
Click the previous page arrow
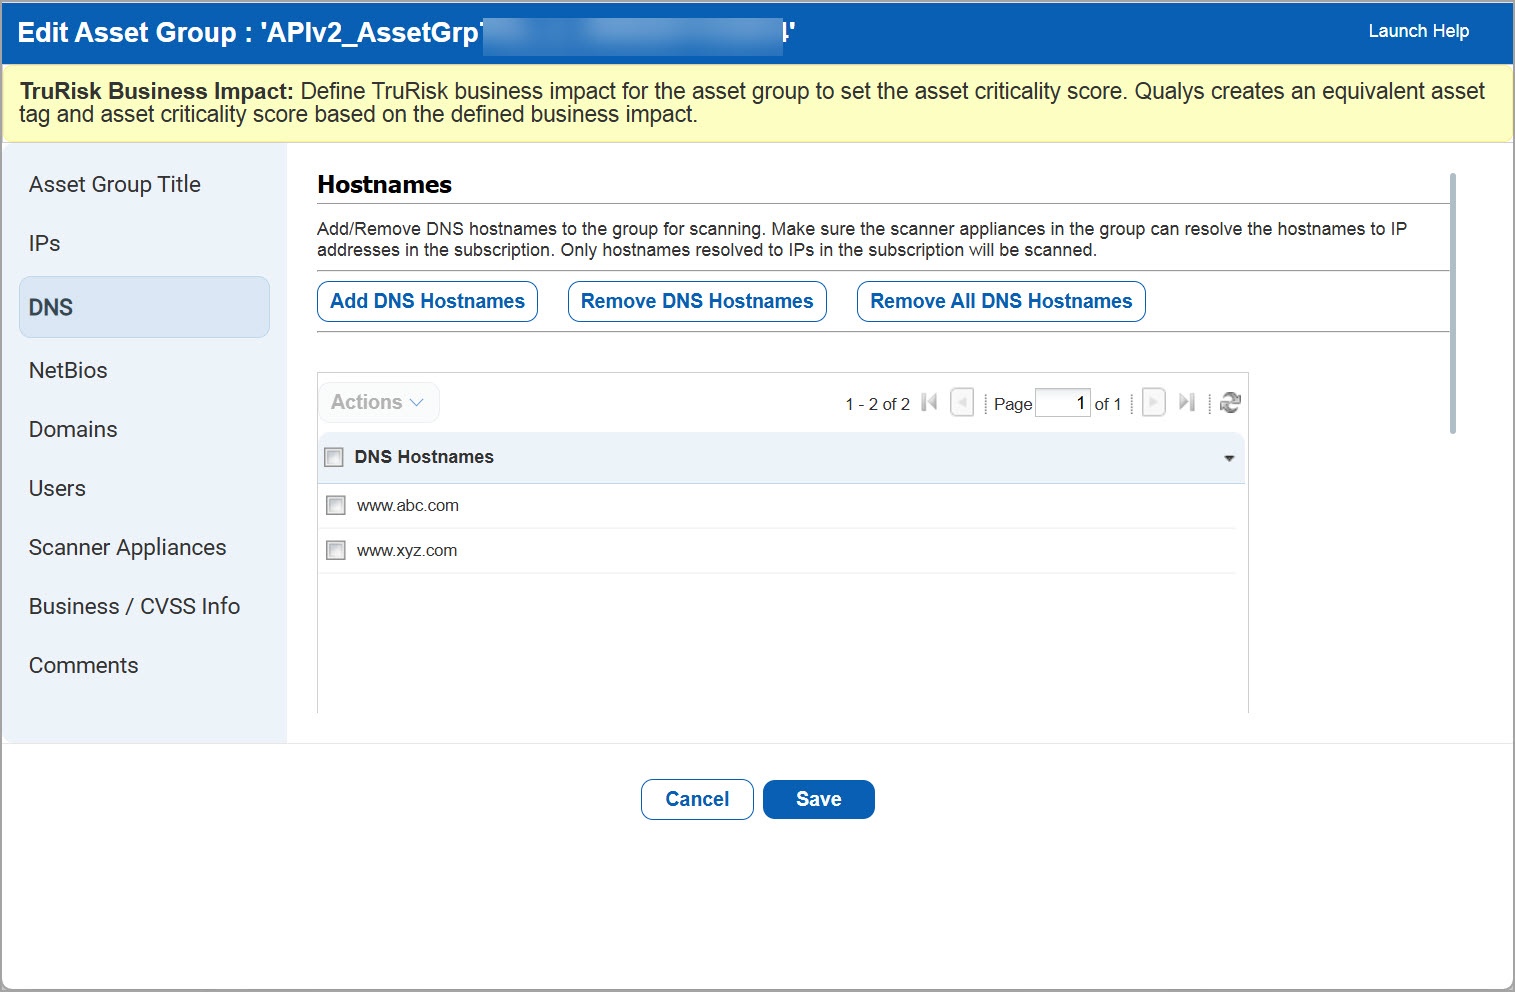click(x=961, y=401)
